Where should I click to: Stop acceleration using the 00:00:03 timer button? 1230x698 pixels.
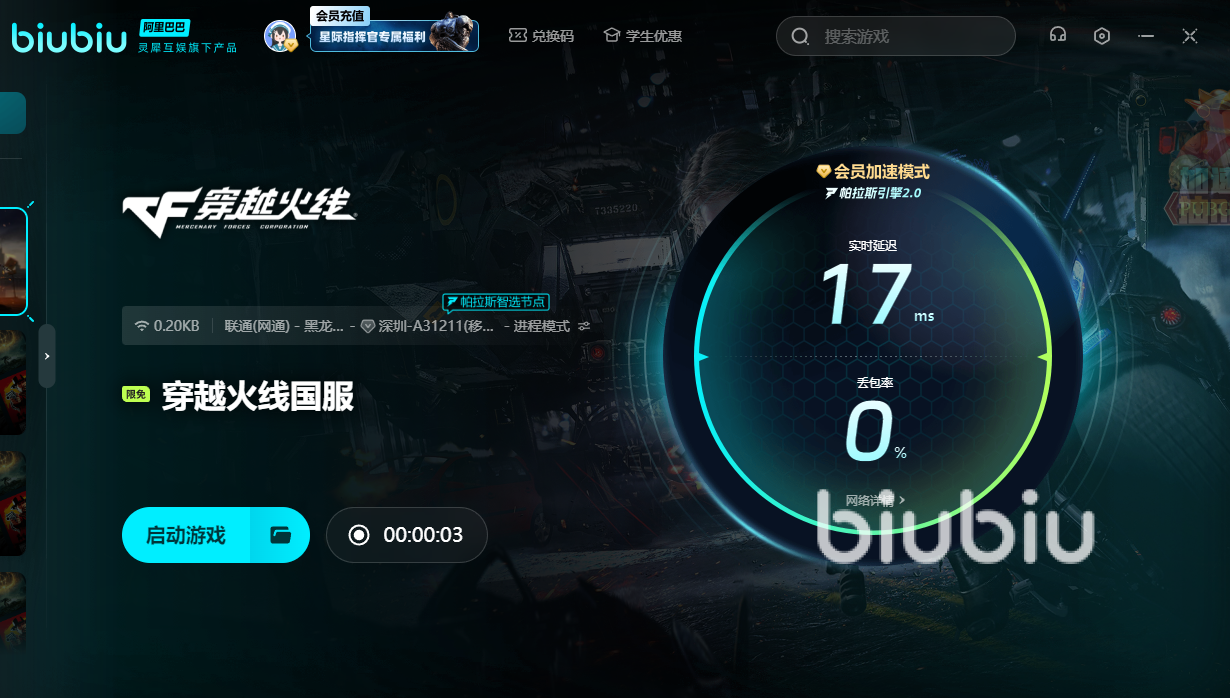coord(406,535)
